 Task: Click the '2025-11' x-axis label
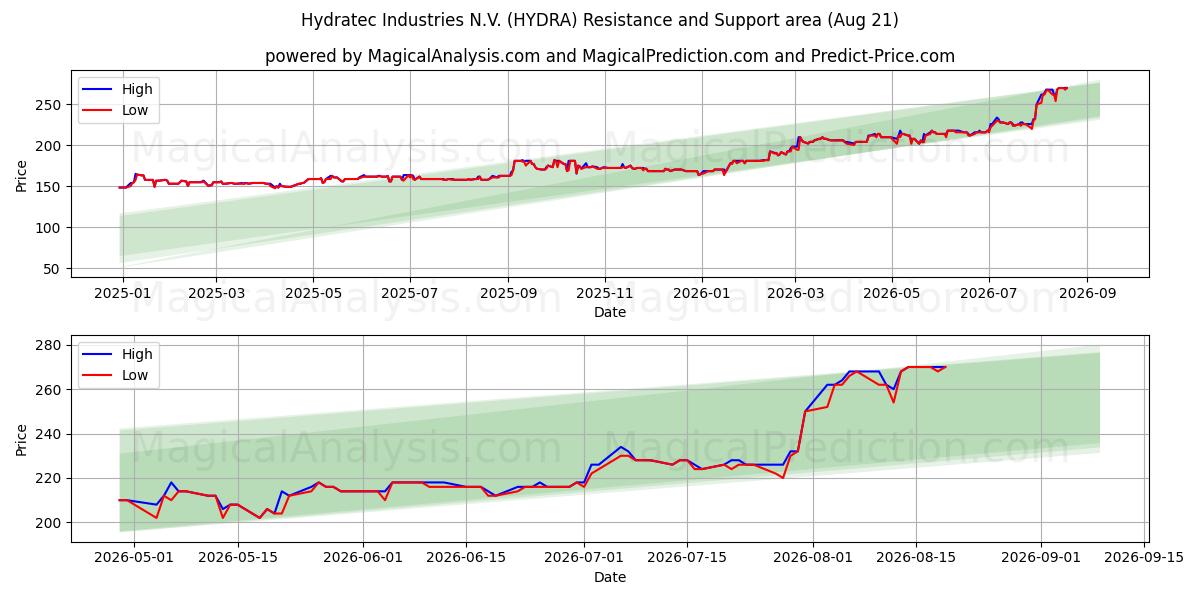604,293
